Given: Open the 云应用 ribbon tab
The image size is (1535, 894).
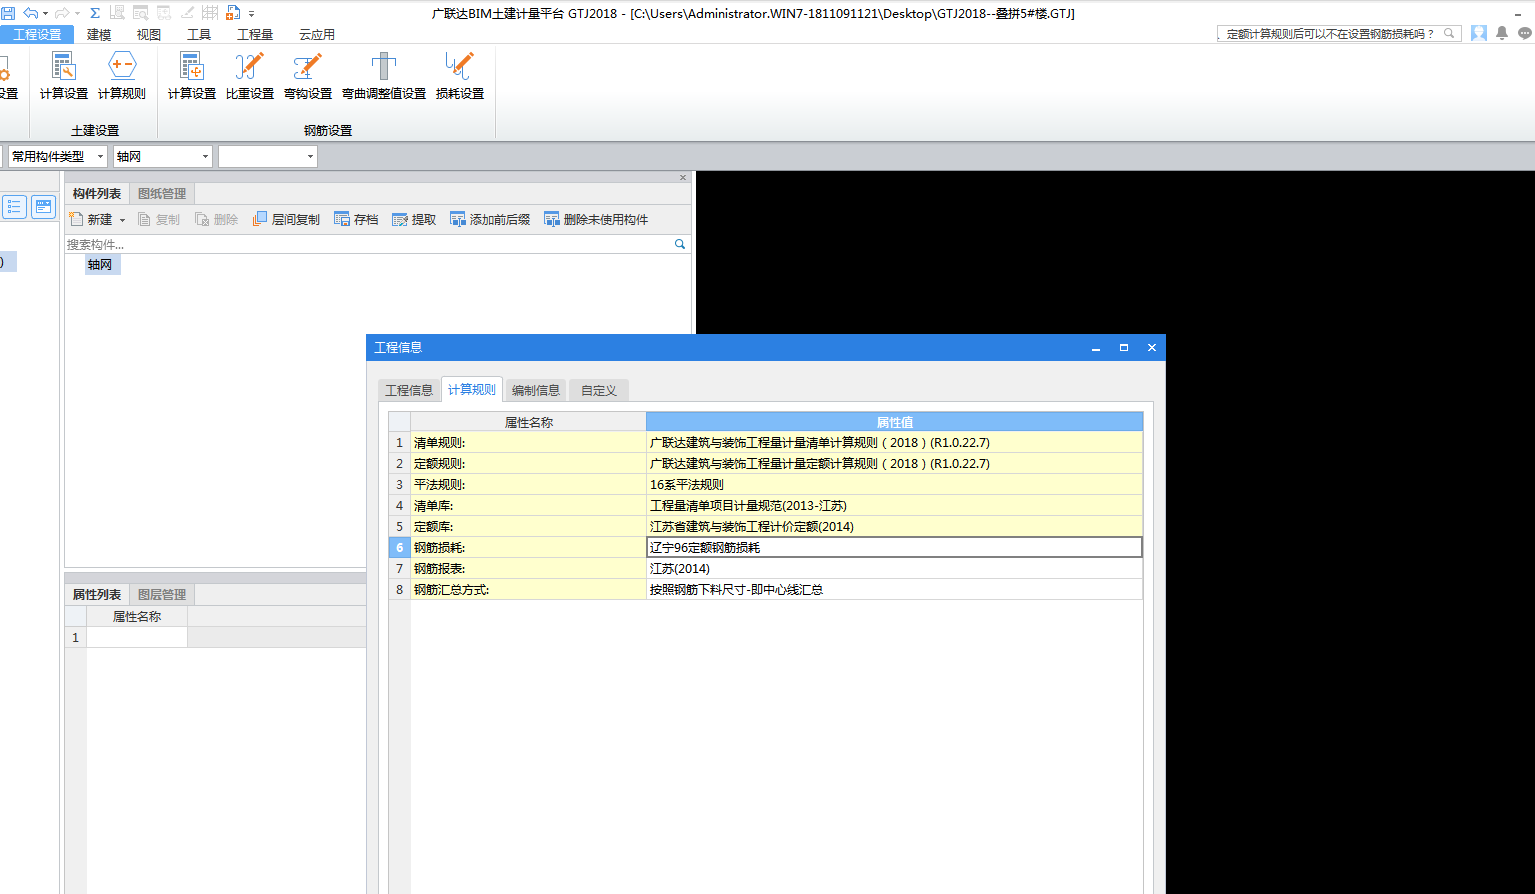Looking at the screenshot, I should coord(317,34).
